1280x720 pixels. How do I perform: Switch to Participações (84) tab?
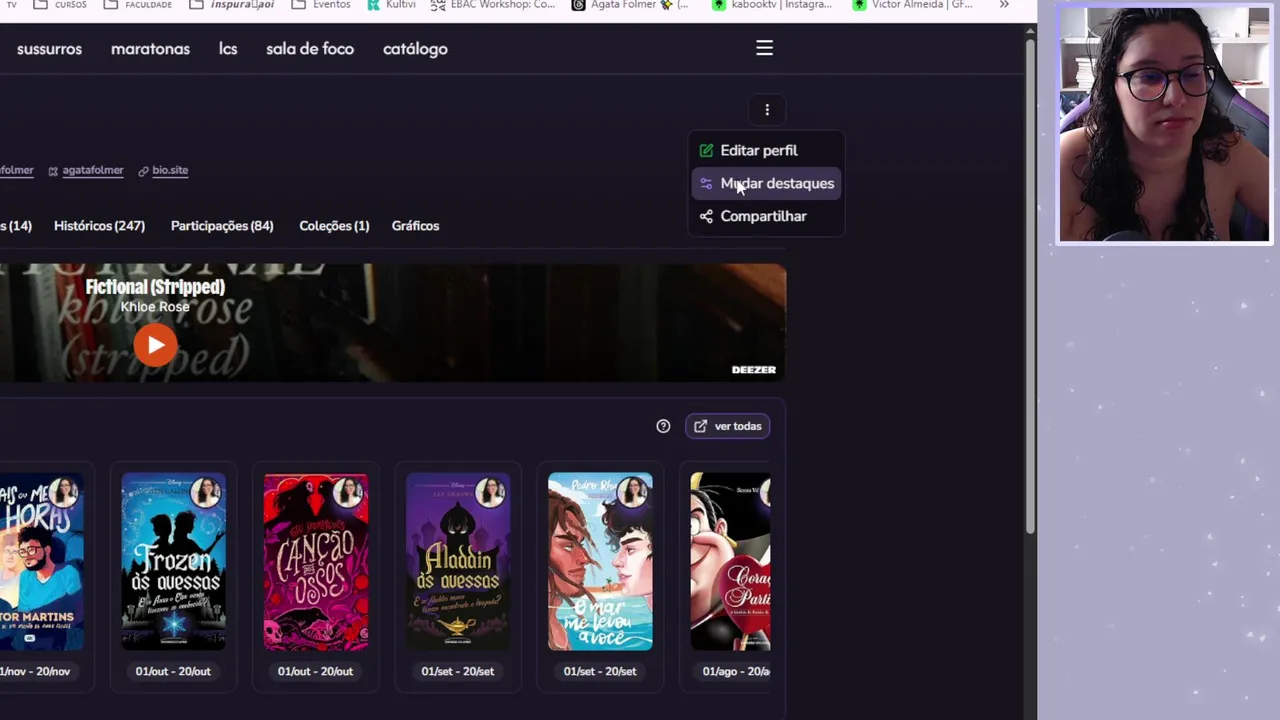pos(222,226)
